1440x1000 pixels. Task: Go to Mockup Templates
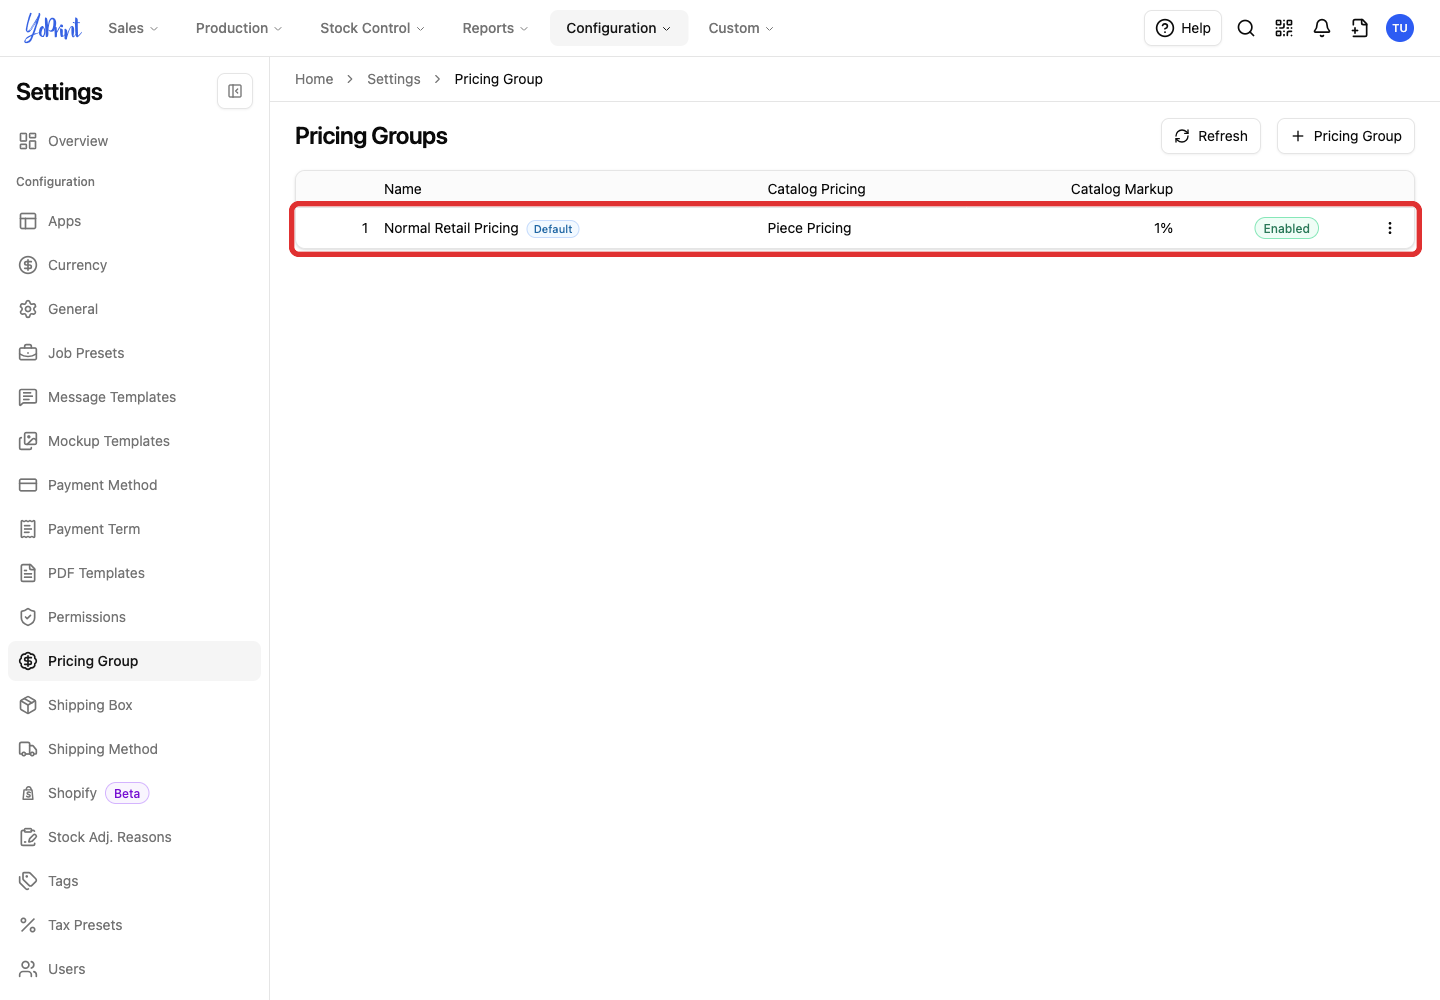tap(134, 441)
